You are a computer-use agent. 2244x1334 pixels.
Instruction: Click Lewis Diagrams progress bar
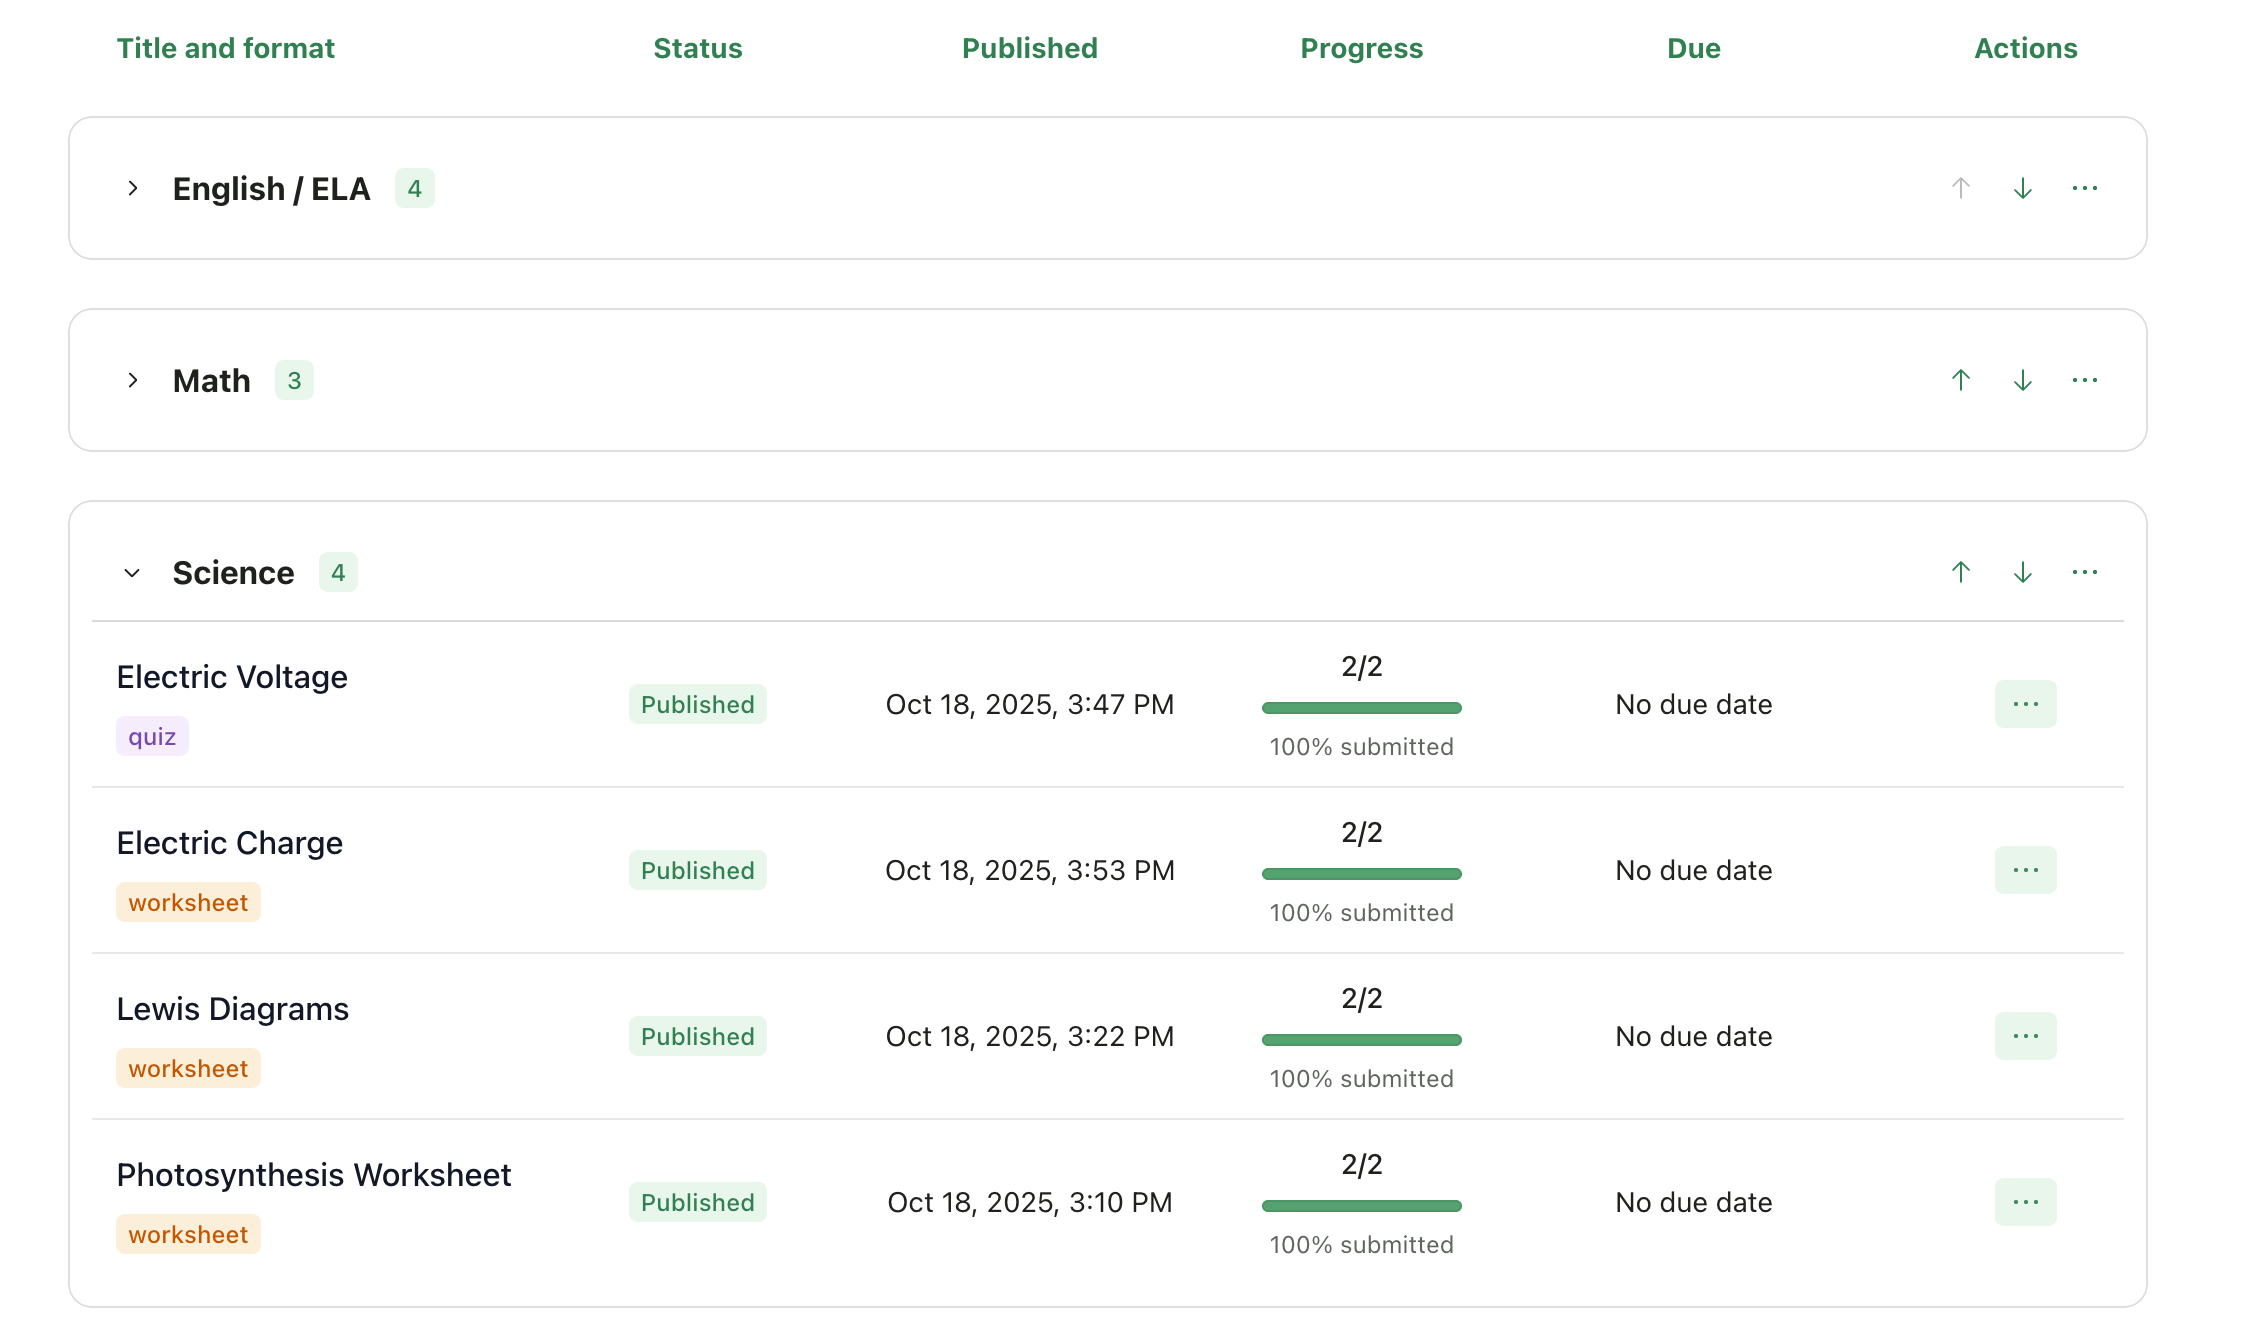[x=1361, y=1040]
